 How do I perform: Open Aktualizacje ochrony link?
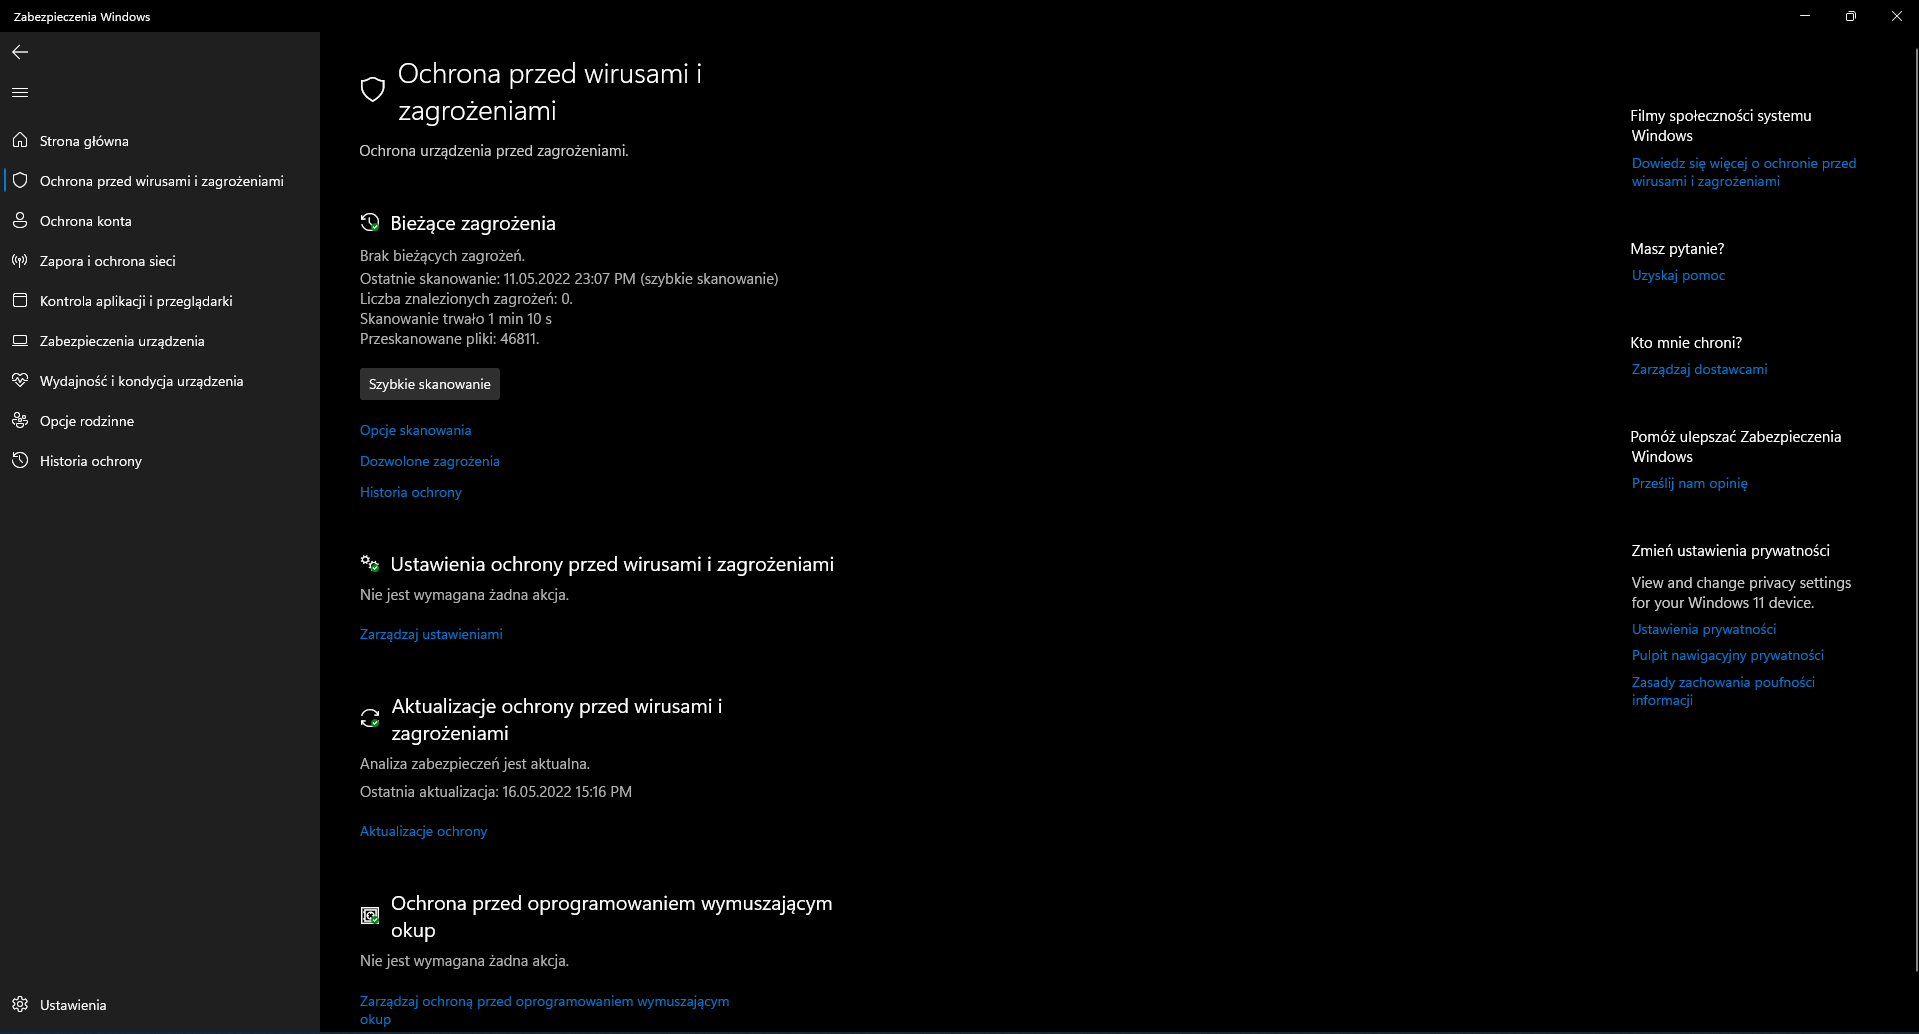click(423, 831)
